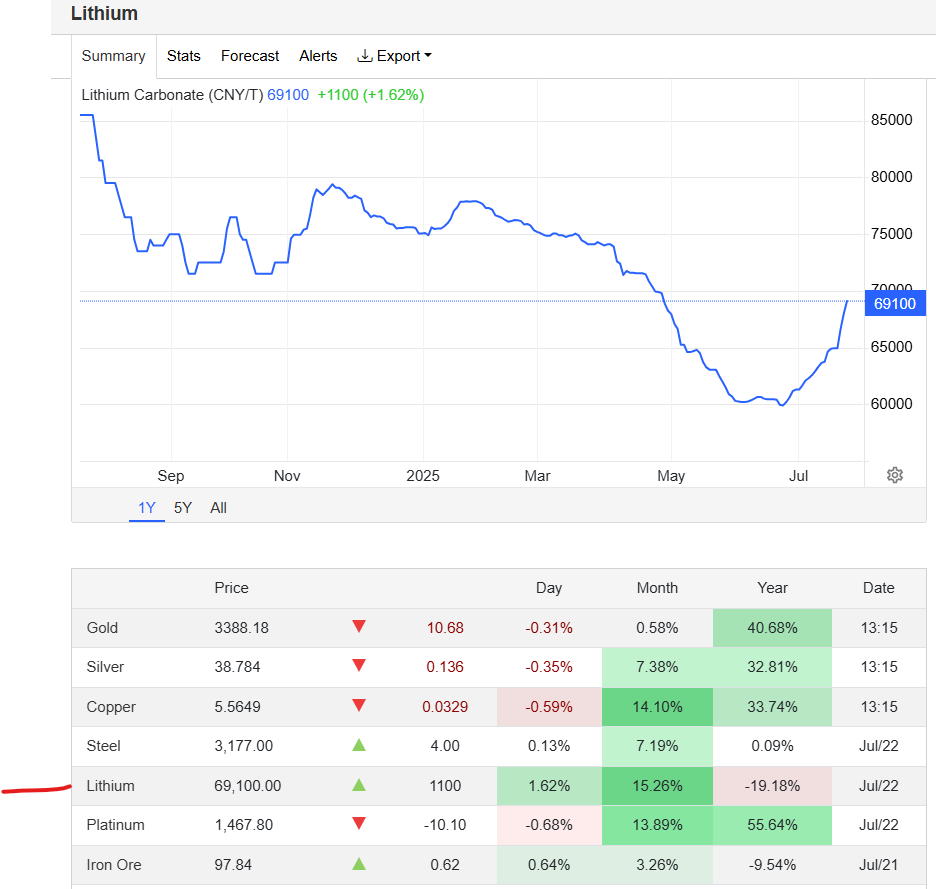The image size is (936, 889).
Task: Click the 69100 price label on chart axis
Action: pos(894,303)
